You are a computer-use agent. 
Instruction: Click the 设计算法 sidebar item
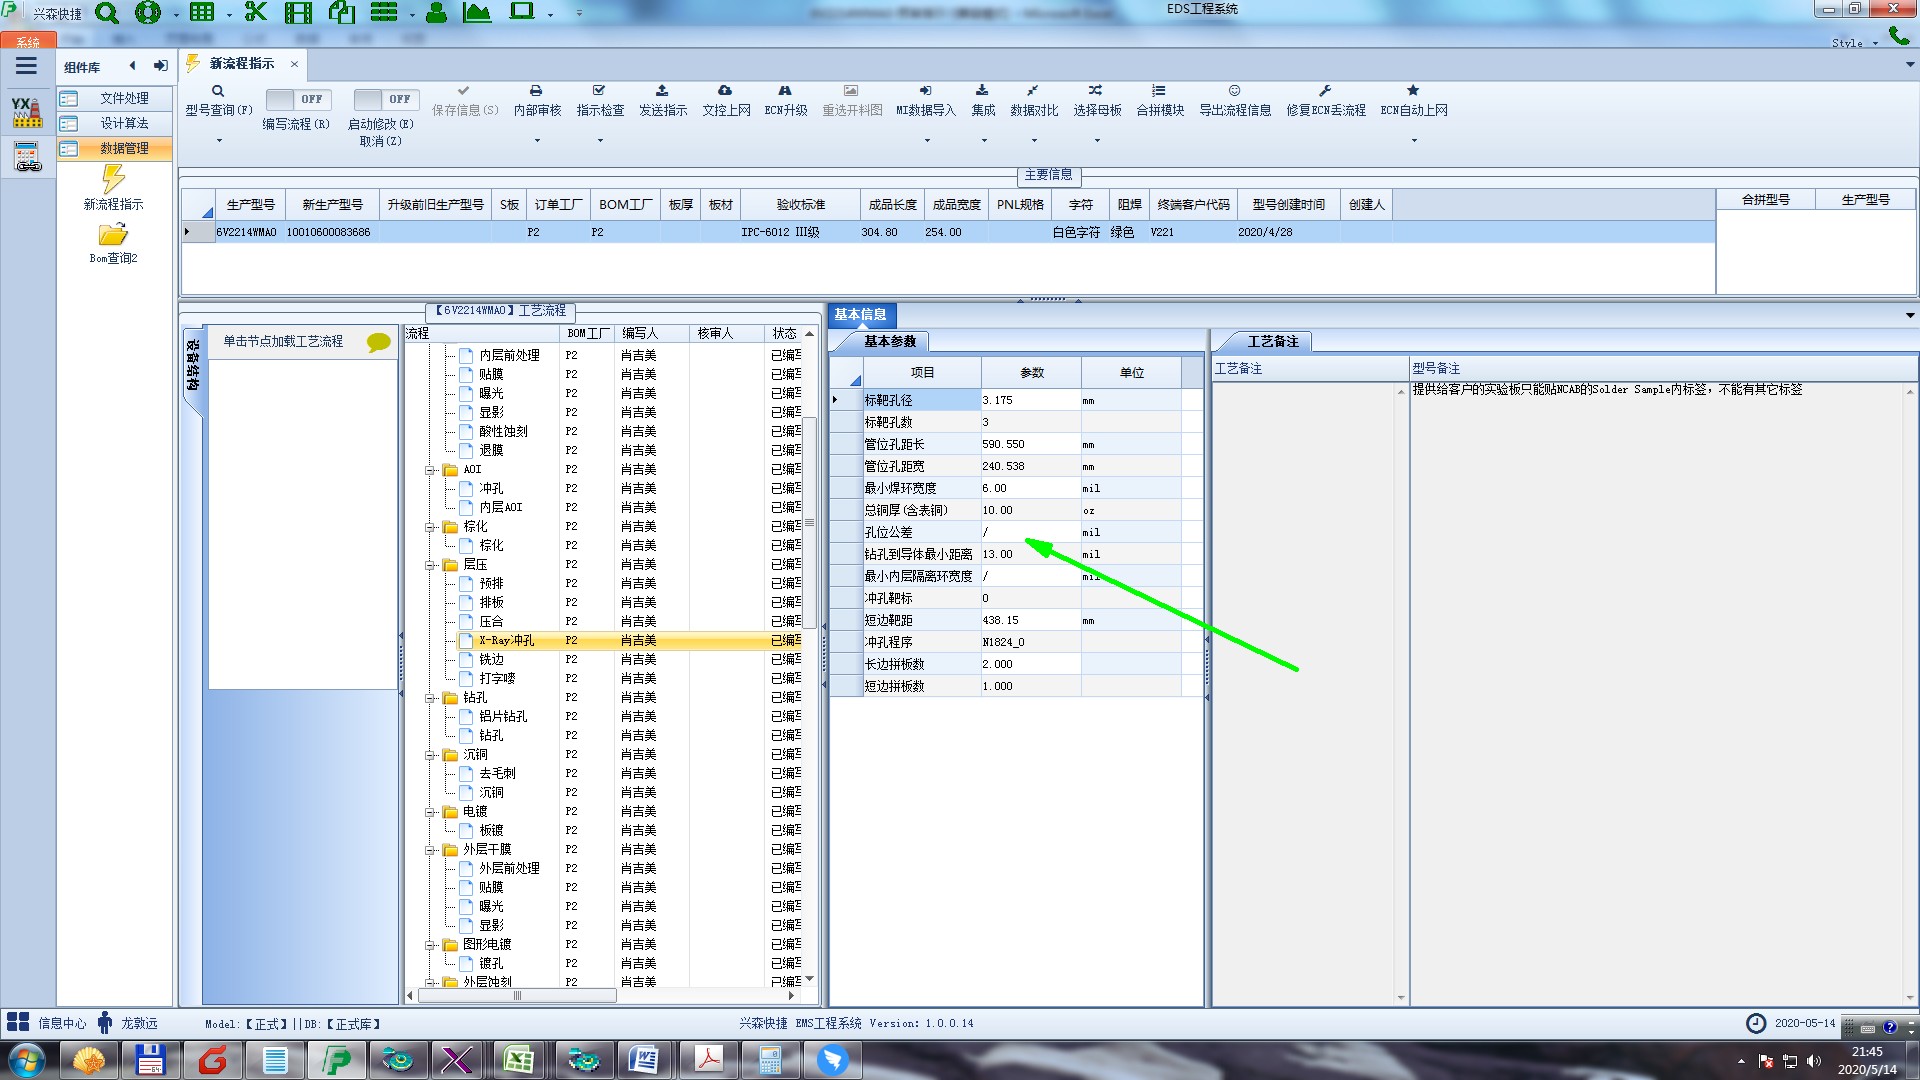click(124, 123)
